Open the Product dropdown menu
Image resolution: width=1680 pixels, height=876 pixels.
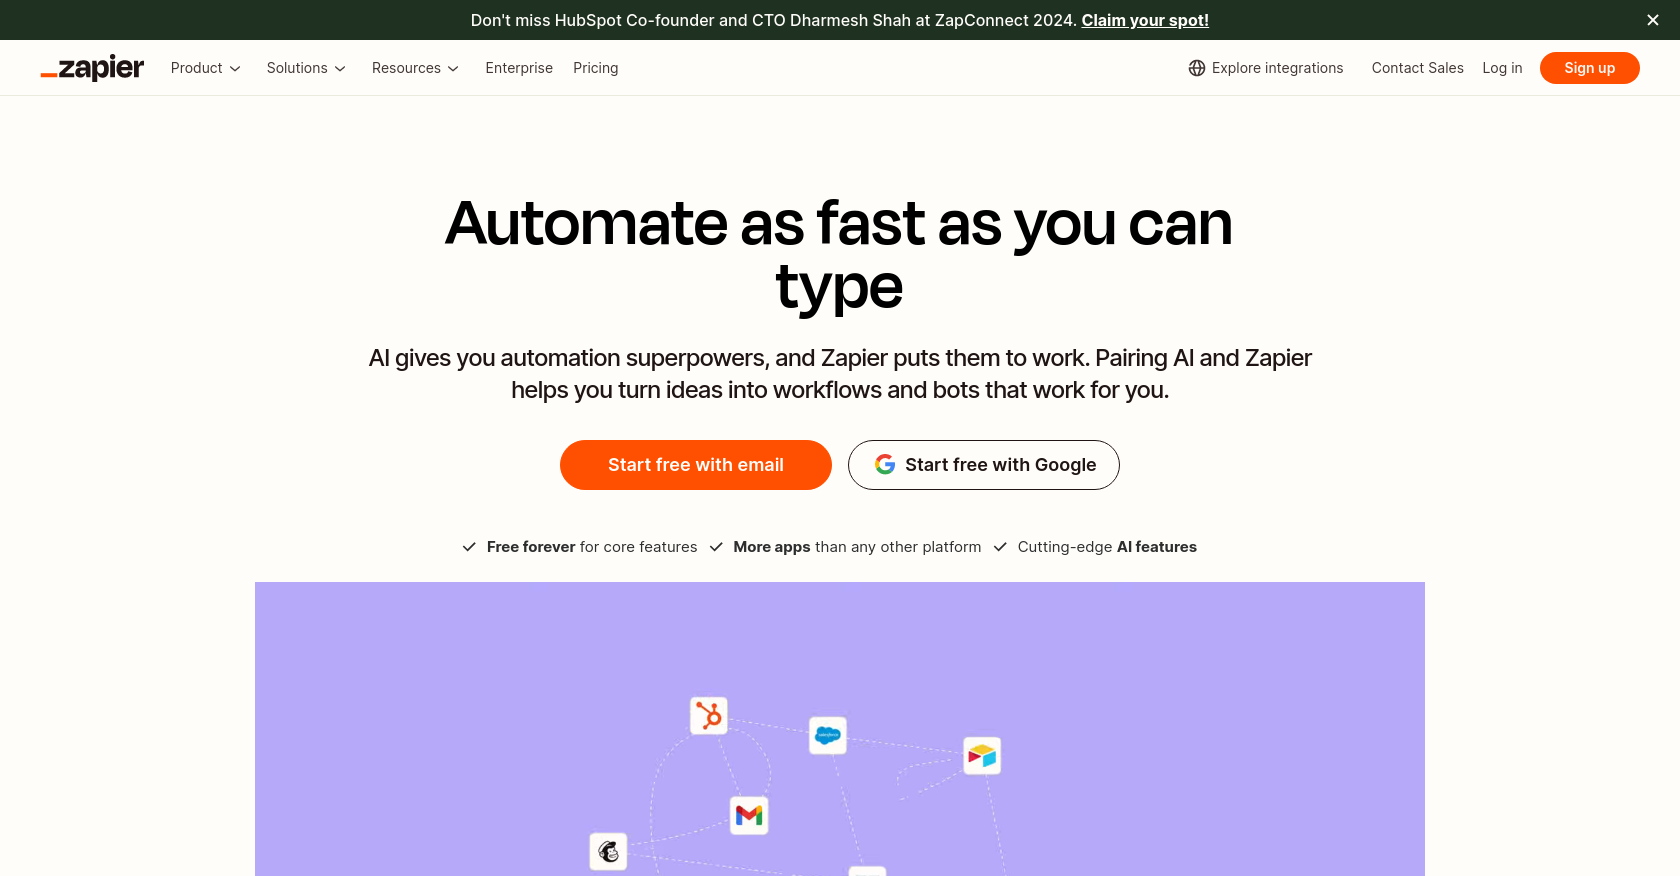pyautogui.click(x=206, y=68)
